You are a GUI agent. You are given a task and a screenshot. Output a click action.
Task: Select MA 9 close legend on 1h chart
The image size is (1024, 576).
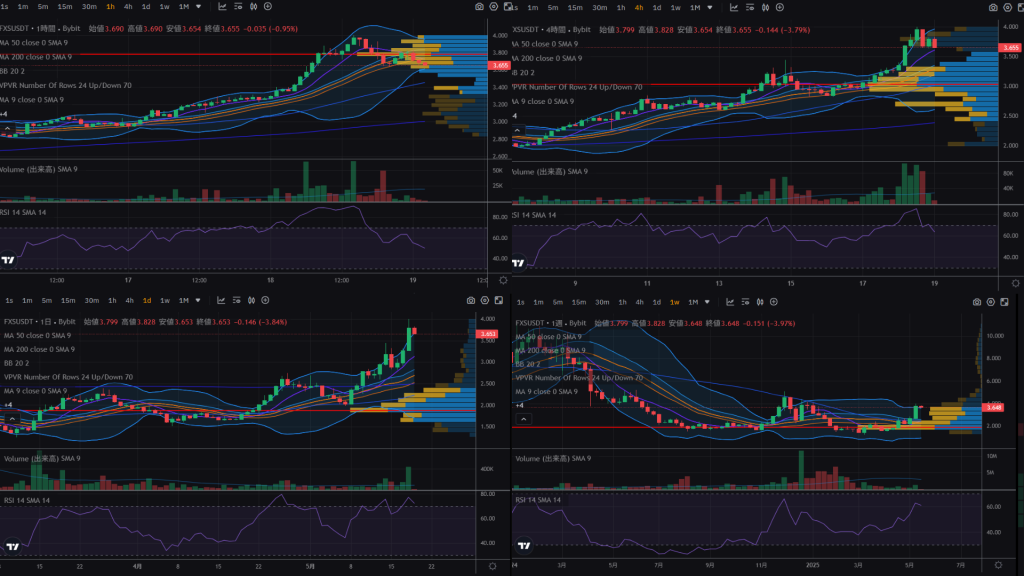(x=31, y=100)
